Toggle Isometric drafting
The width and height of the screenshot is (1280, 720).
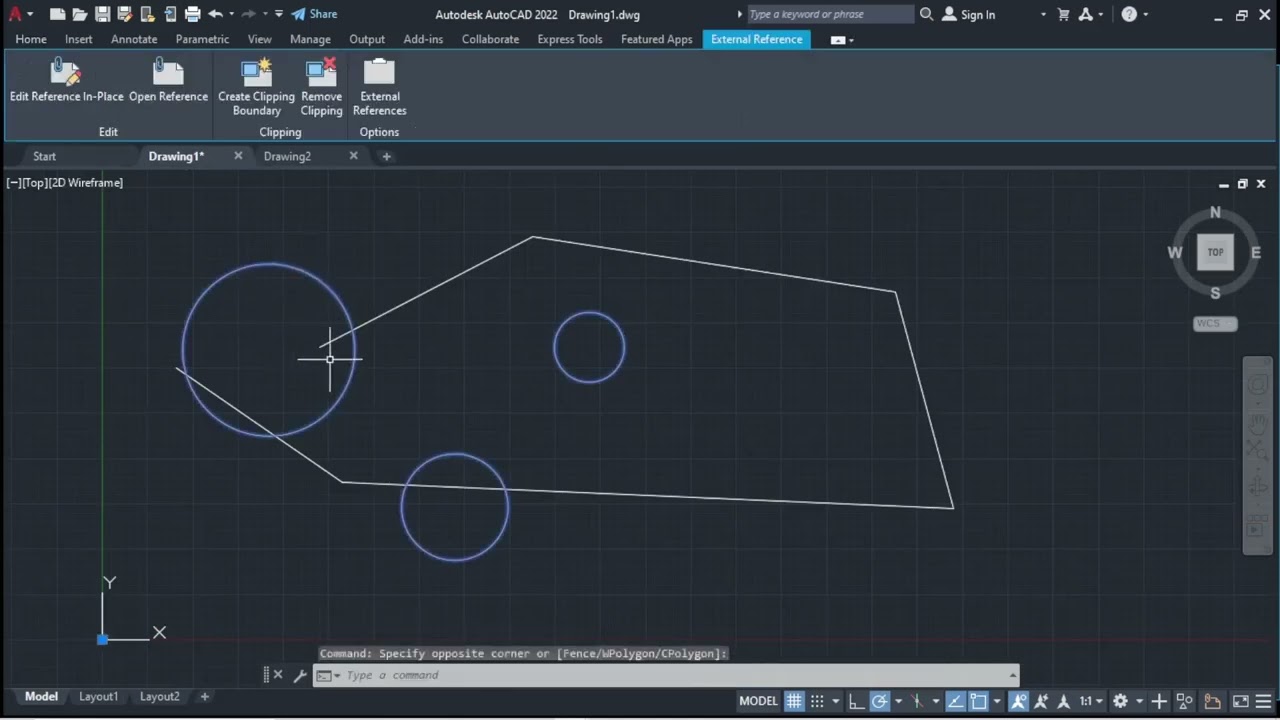coord(917,701)
